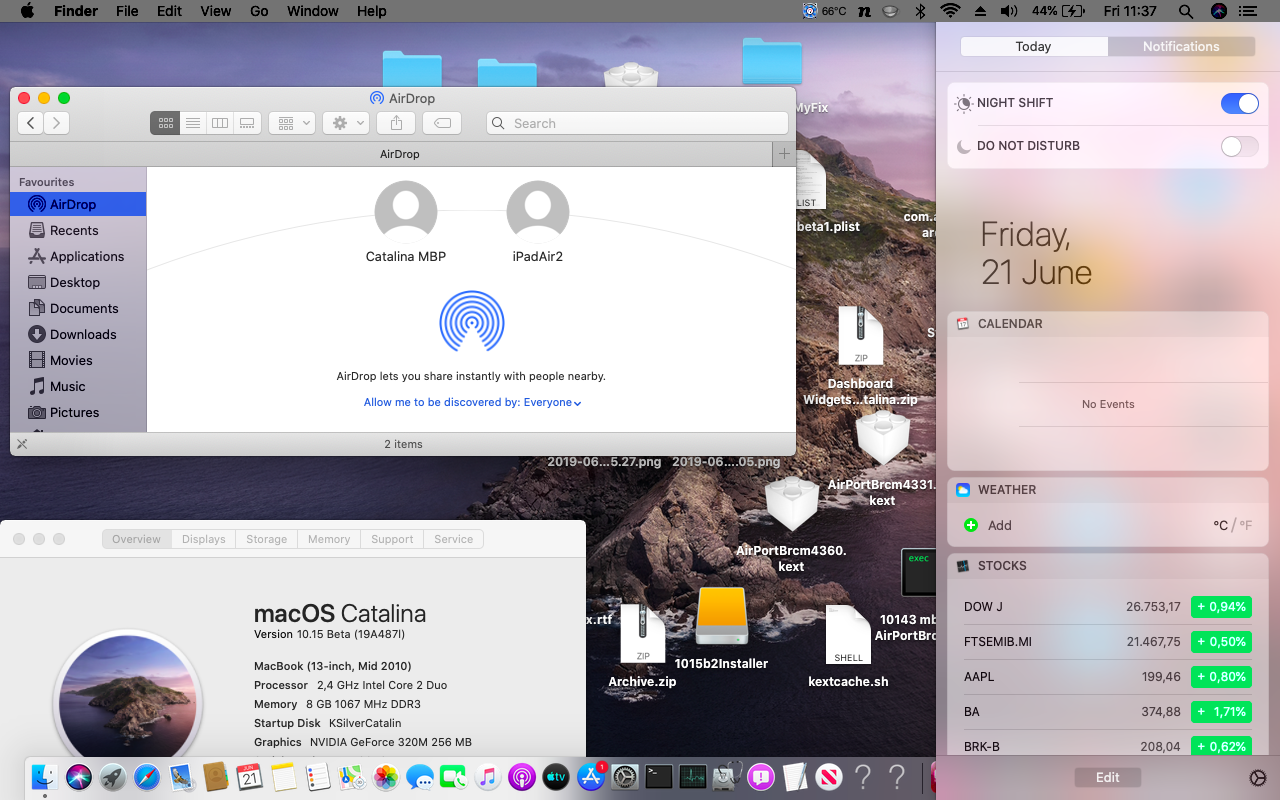Select Applications in Finder sidebar
The height and width of the screenshot is (800, 1280).
(78, 256)
